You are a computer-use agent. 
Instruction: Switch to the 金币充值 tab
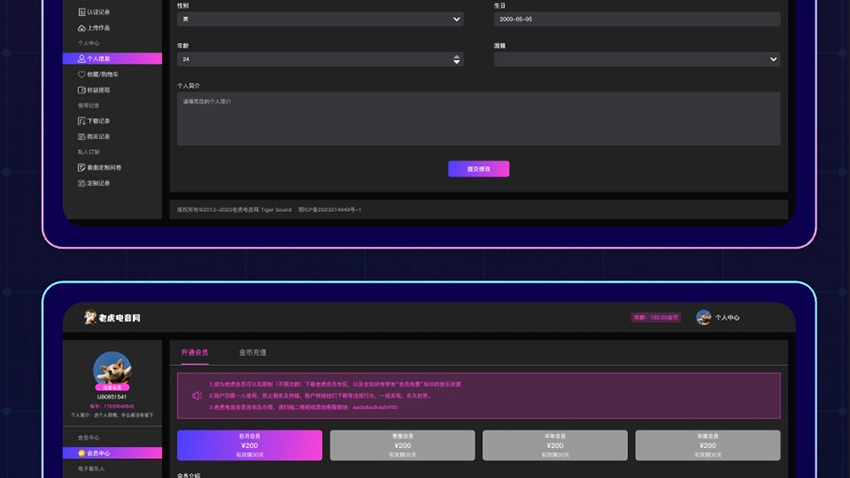[252, 353]
